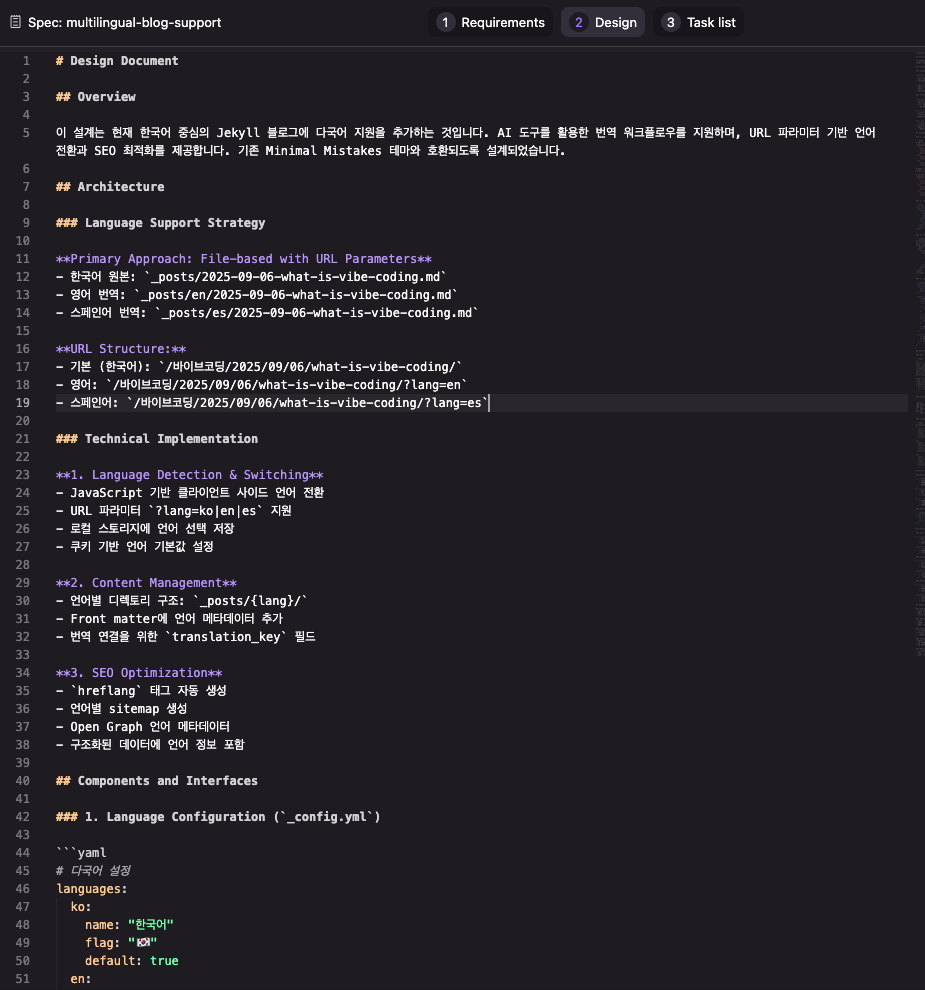Click the Components and Interfaces heading
Image resolution: width=925 pixels, height=990 pixels.
pyautogui.click(x=157, y=781)
